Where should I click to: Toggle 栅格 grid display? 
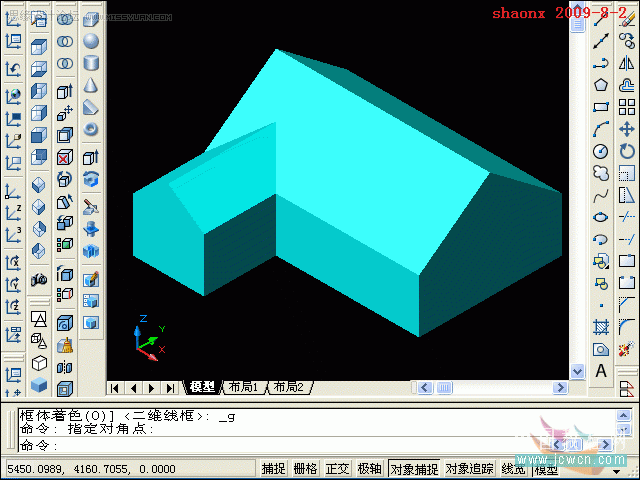pos(305,469)
